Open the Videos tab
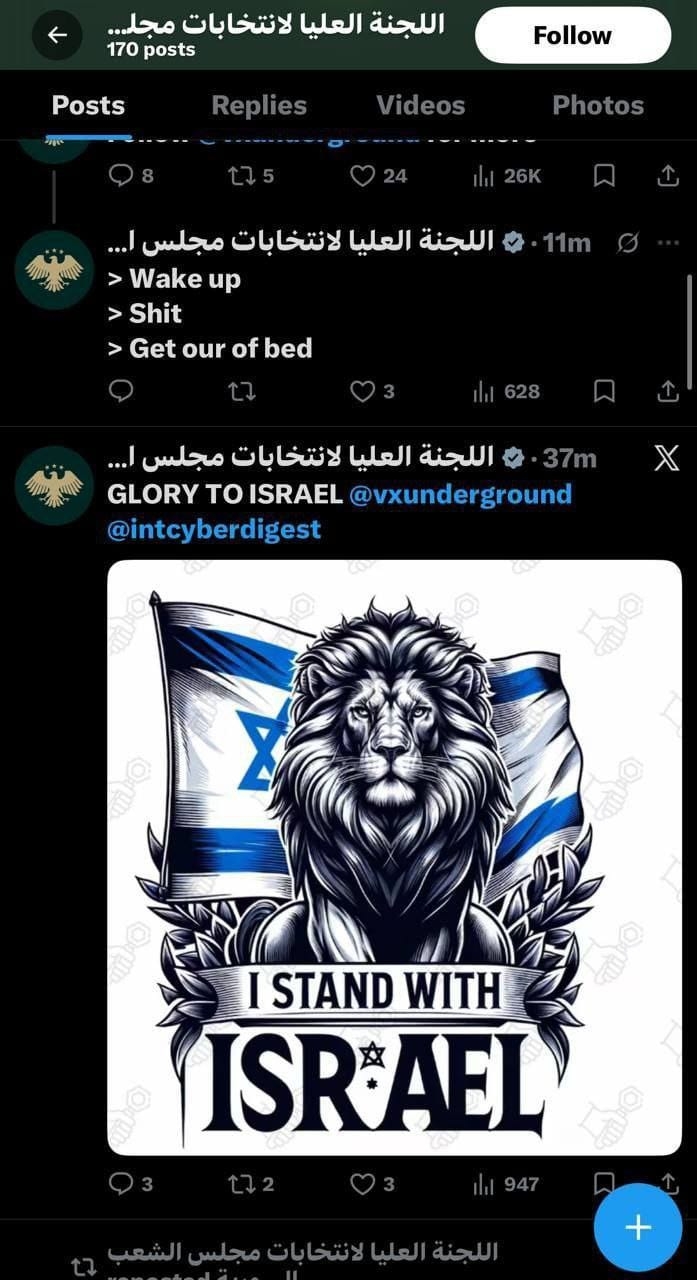This screenshot has height=1280, width=697. (420, 105)
